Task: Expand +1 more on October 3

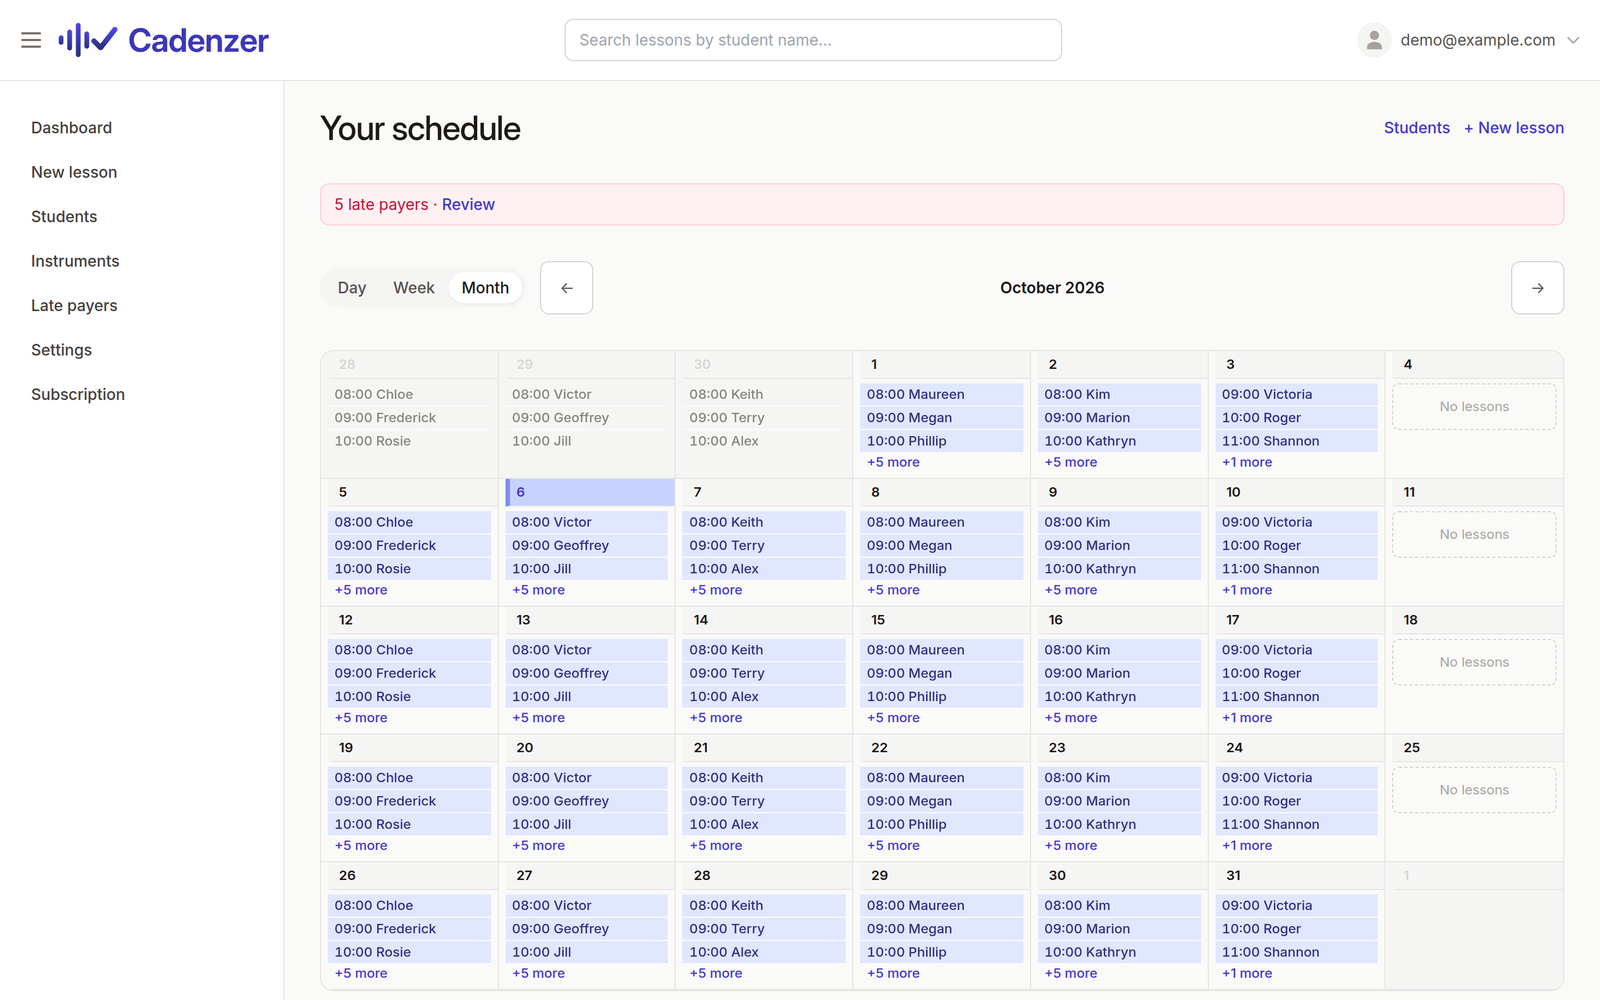Action: (1247, 462)
